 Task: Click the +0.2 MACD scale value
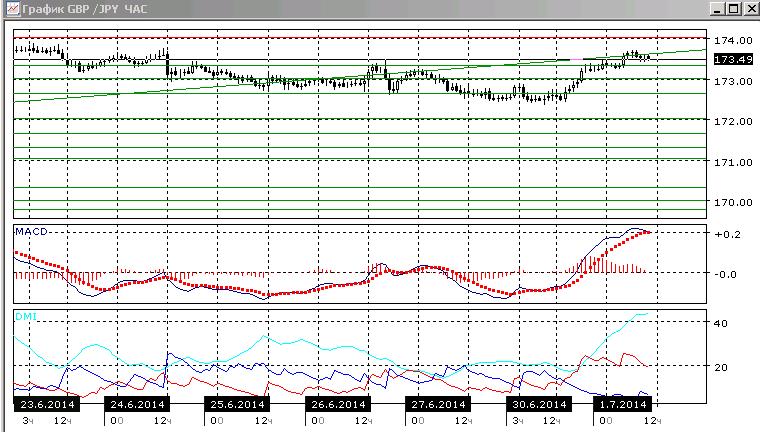(x=728, y=235)
